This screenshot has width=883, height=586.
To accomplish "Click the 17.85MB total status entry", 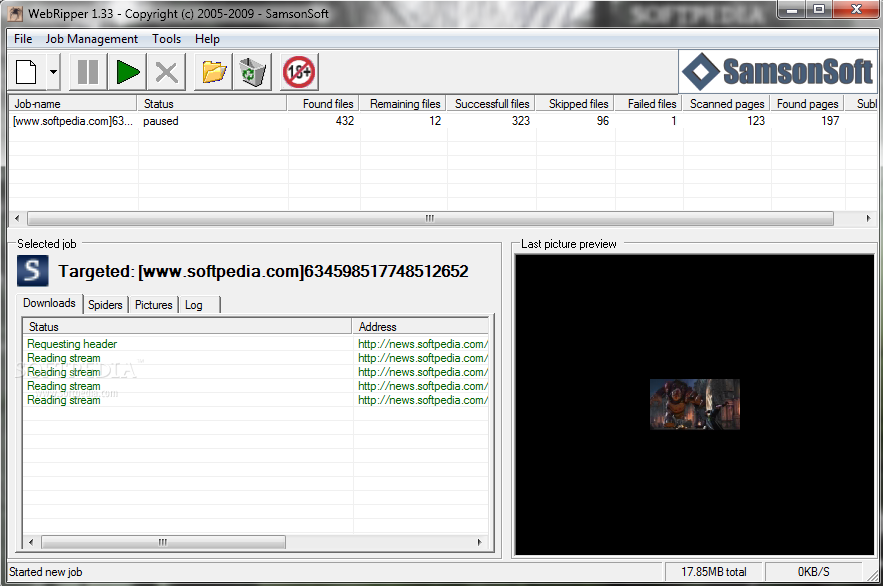I will (x=713, y=572).
